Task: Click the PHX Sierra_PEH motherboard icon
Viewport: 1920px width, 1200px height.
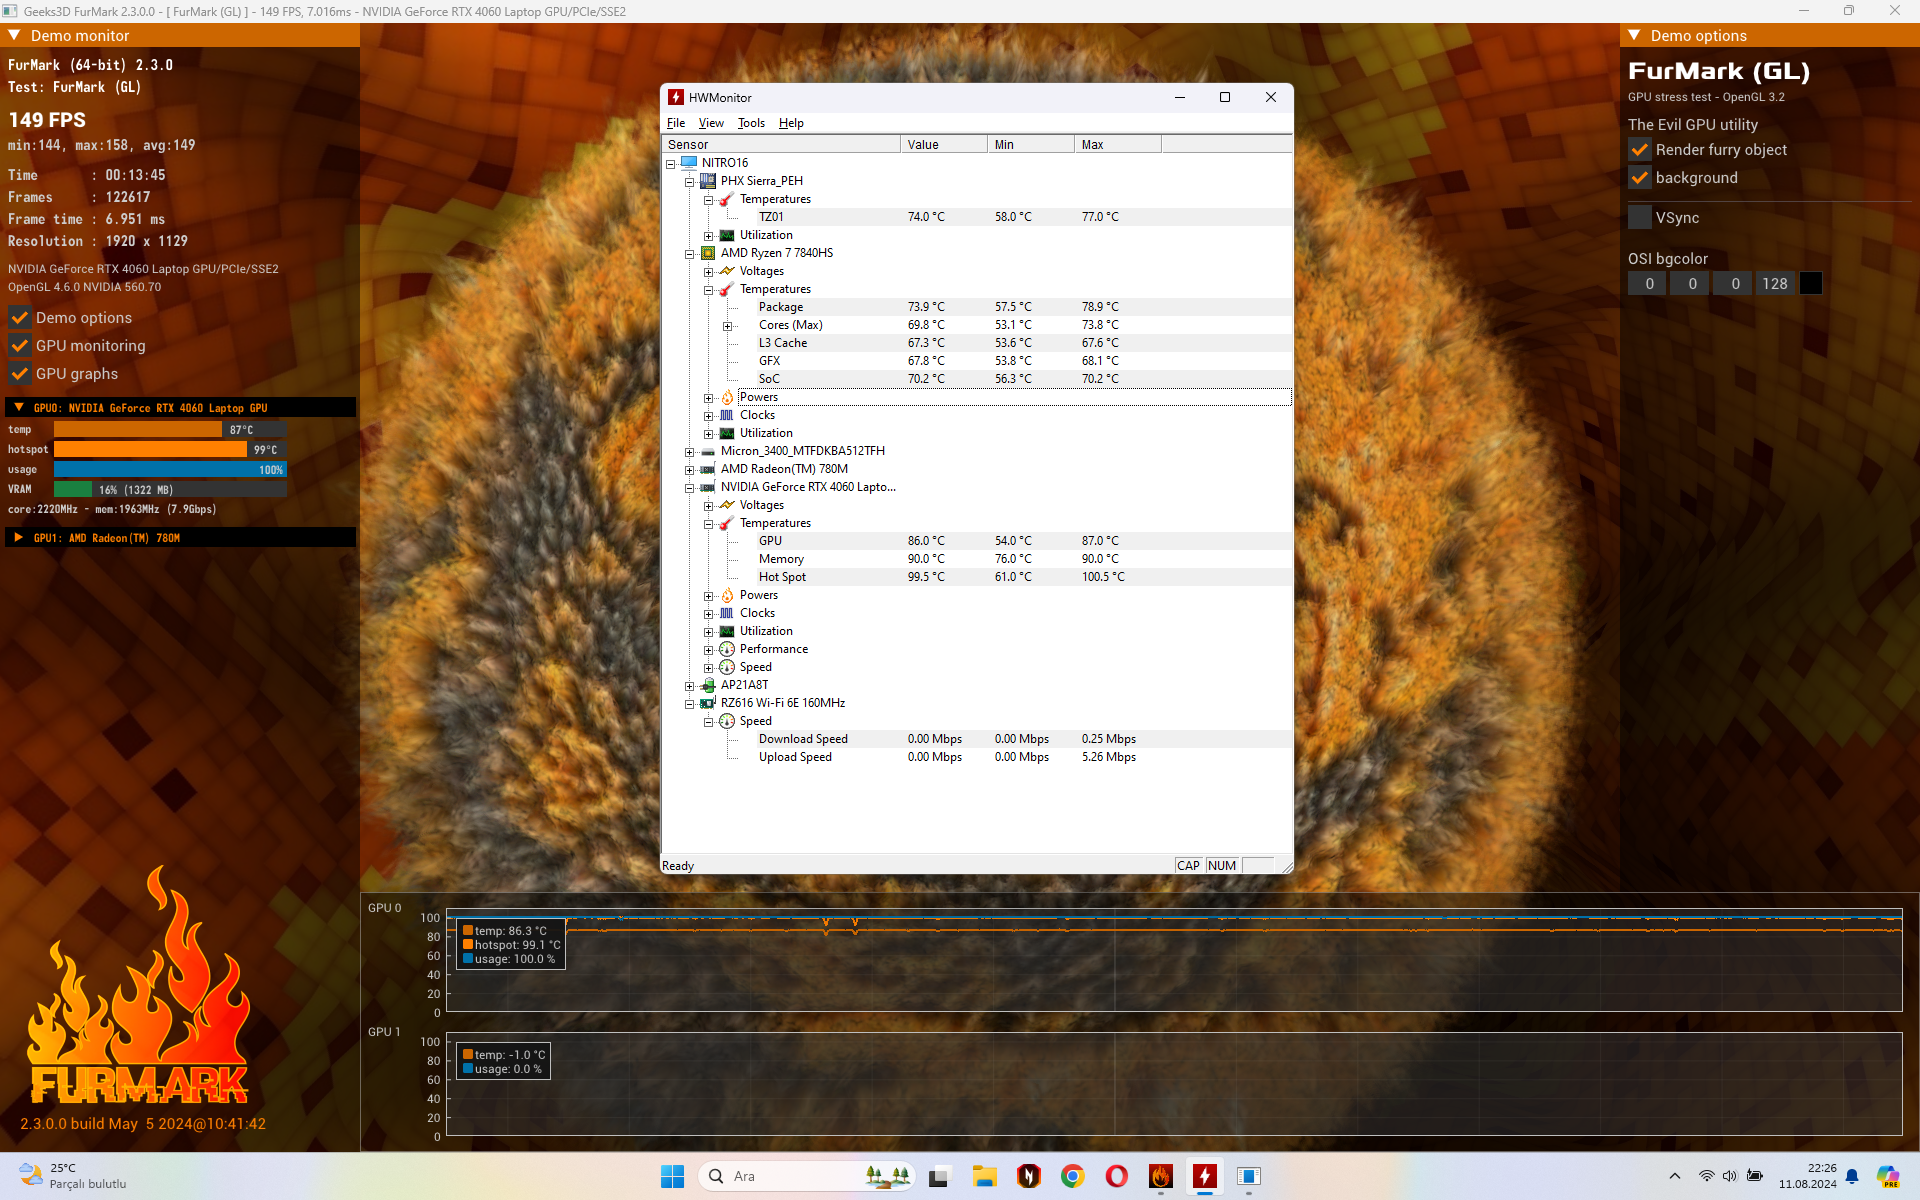Action: (x=708, y=181)
